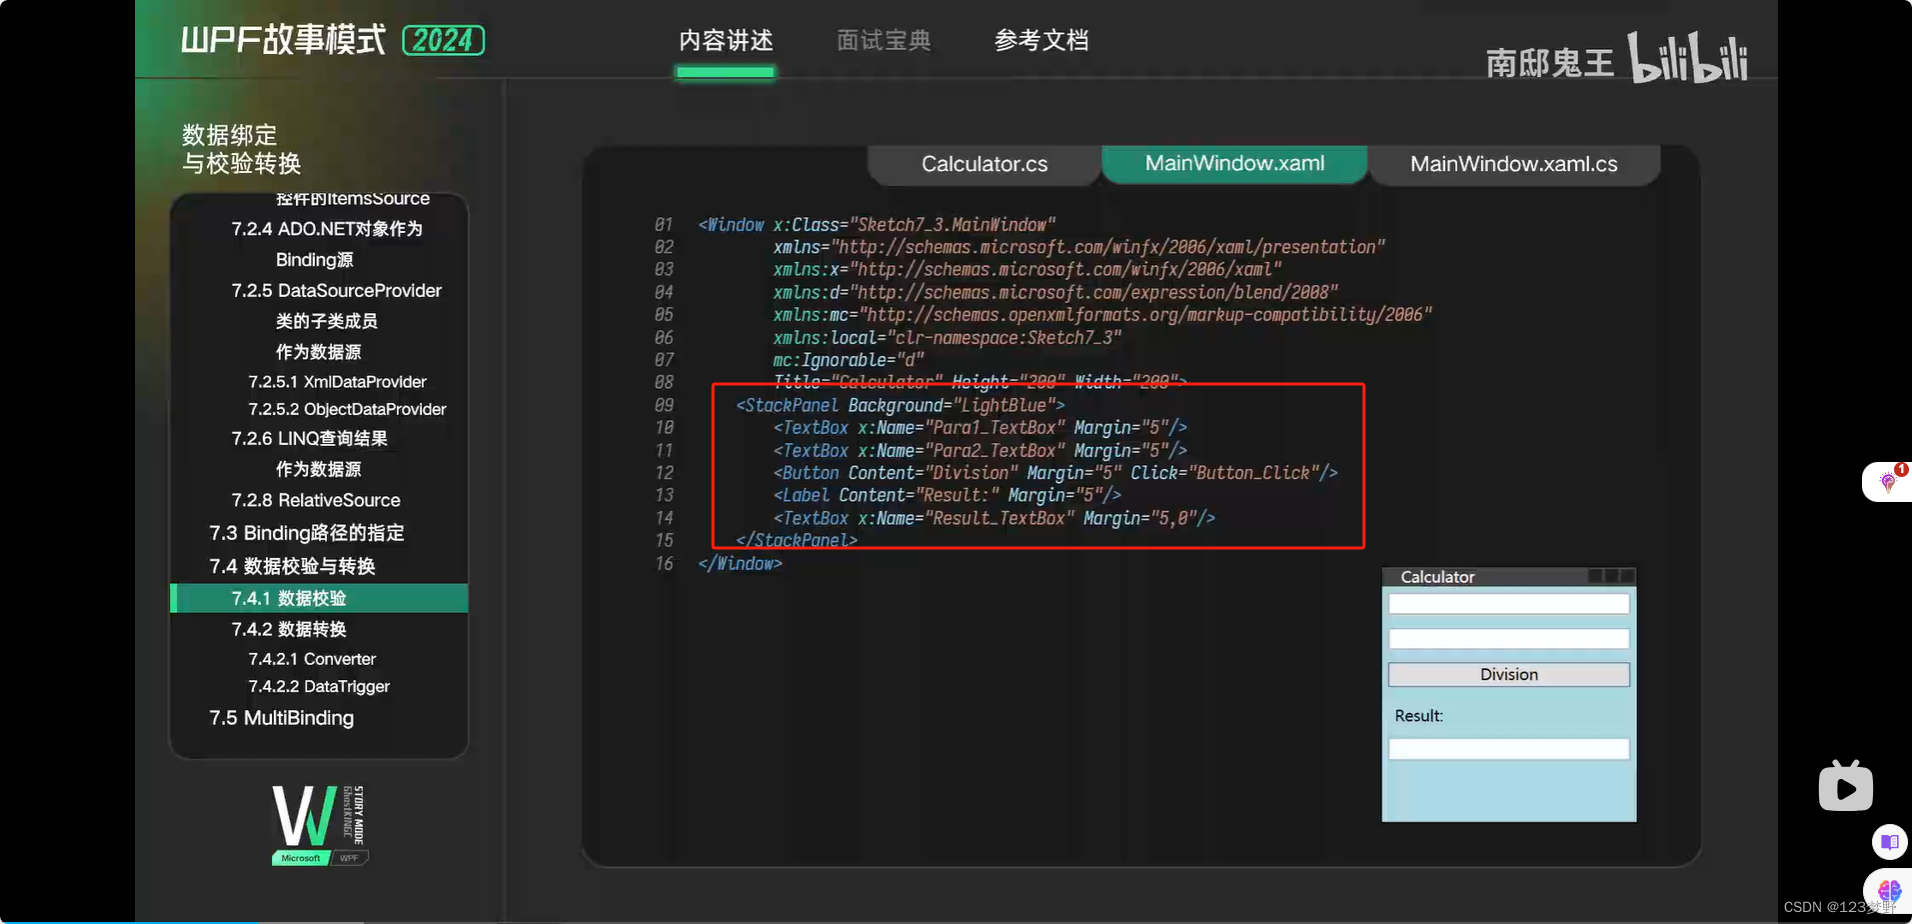Switch to the 面试宝典 tab

[x=884, y=41]
